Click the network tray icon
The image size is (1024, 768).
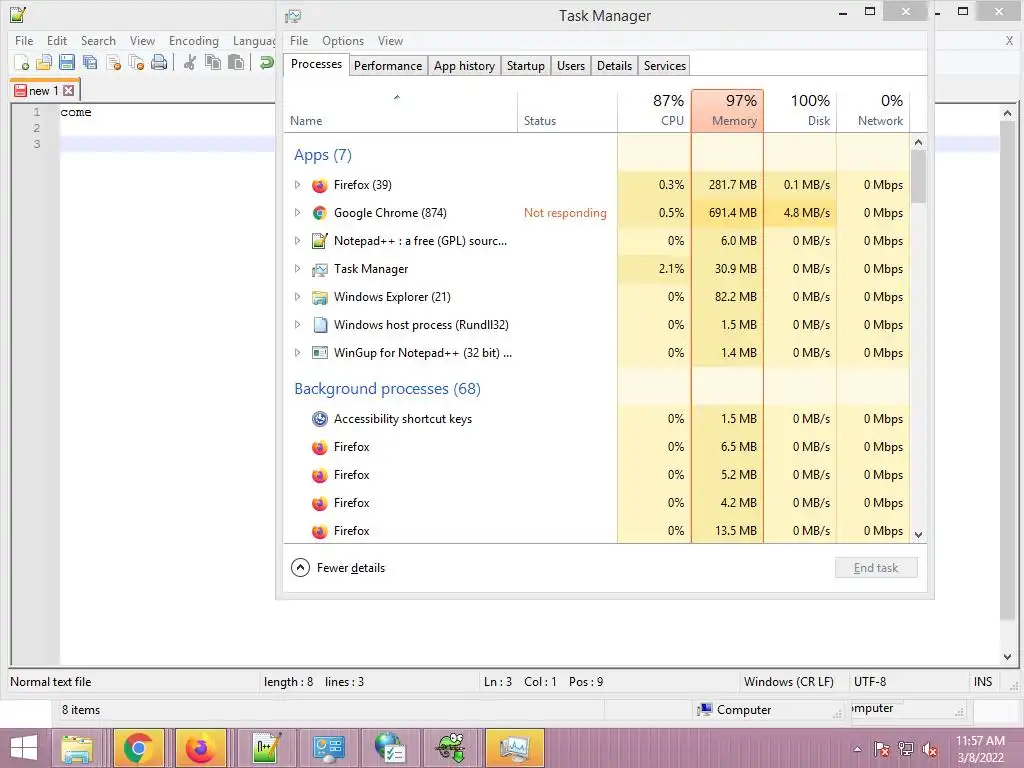tap(906, 749)
